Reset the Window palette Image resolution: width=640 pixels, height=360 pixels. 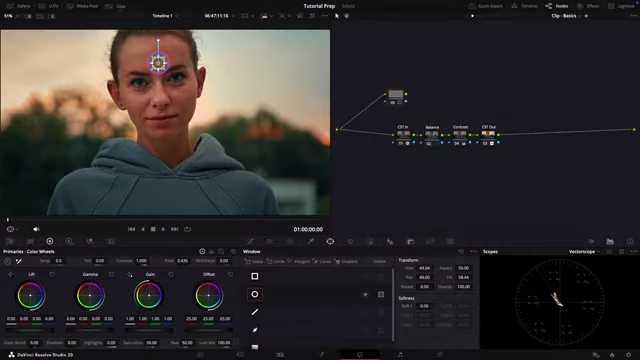coord(461,252)
